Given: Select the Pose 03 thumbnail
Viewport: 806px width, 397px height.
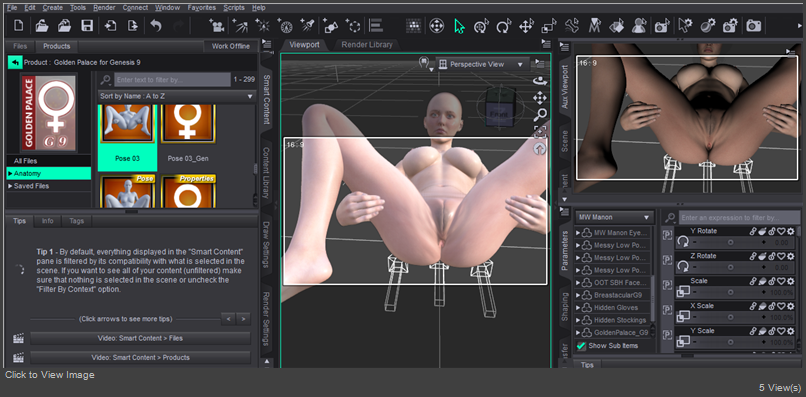Looking at the screenshot, I should pos(127,138).
